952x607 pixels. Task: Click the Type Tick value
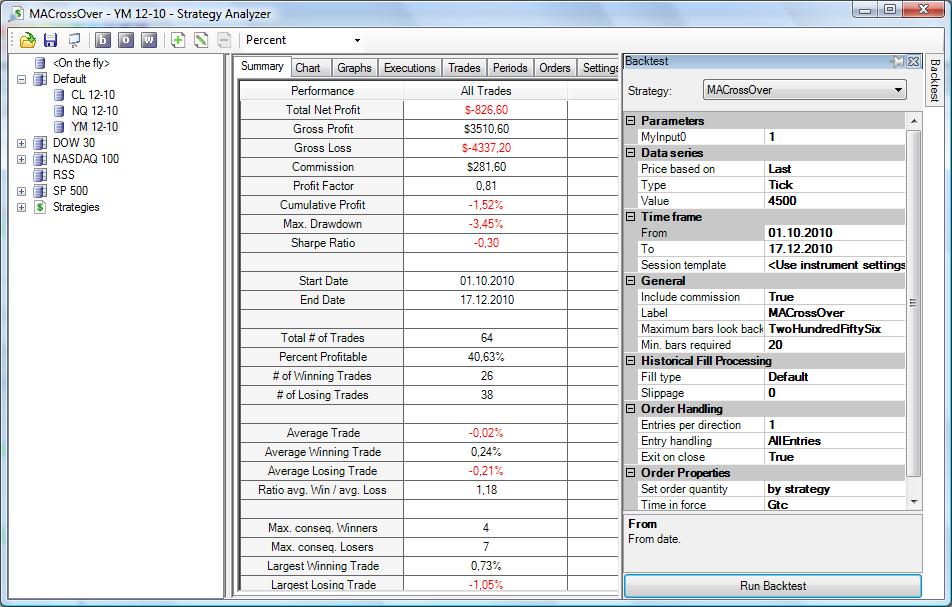(x=835, y=185)
